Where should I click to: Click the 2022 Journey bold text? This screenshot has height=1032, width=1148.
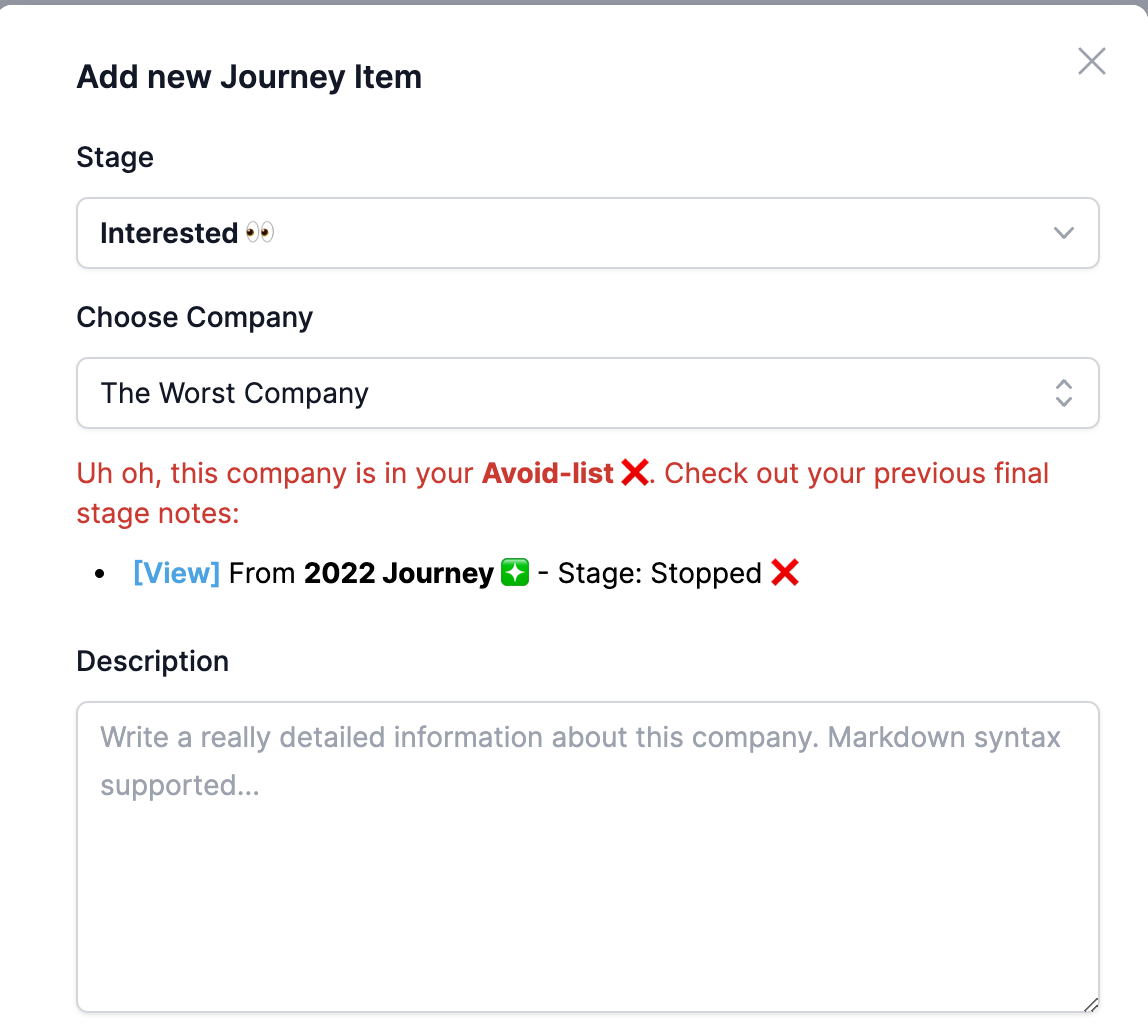coord(399,573)
